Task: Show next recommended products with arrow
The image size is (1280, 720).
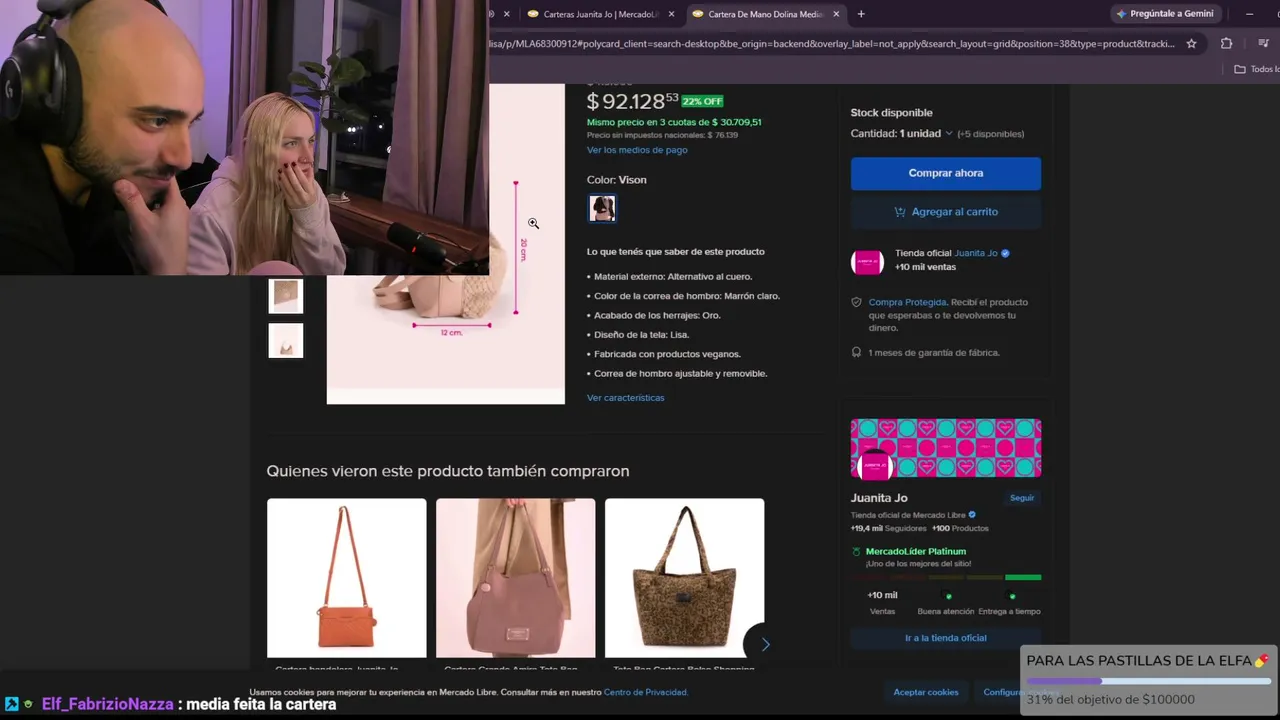Action: [x=765, y=645]
